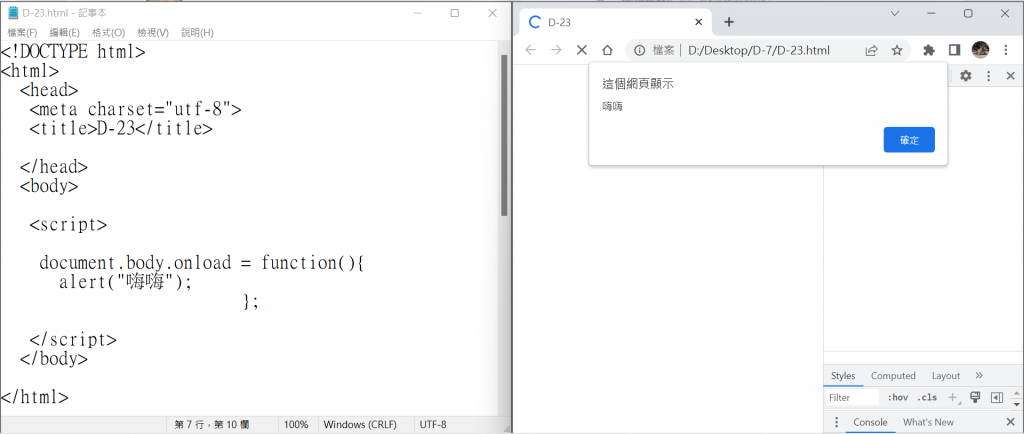Viewport: 1024px width, 434px height.
Task: Click the Styles Filter input field
Action: (853, 397)
